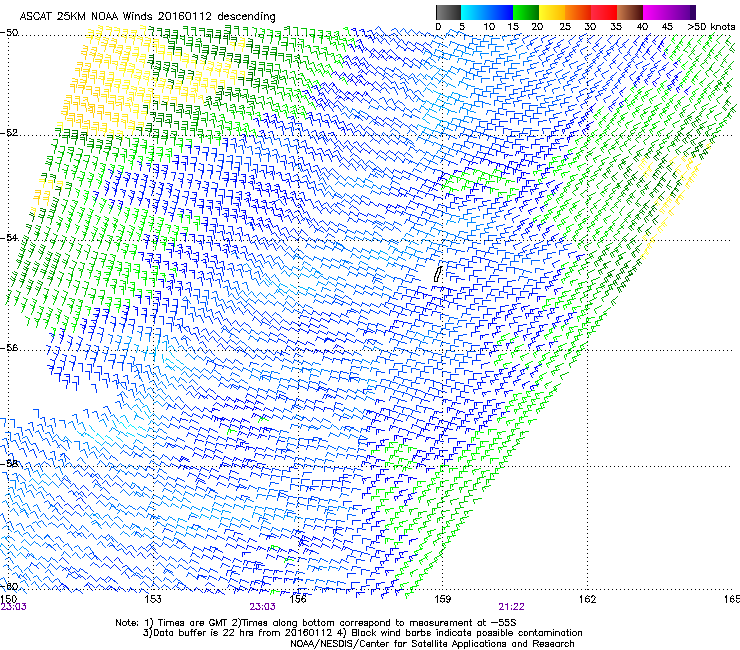
Task: Click the '-52' latitude label
Action: [x=9, y=133]
